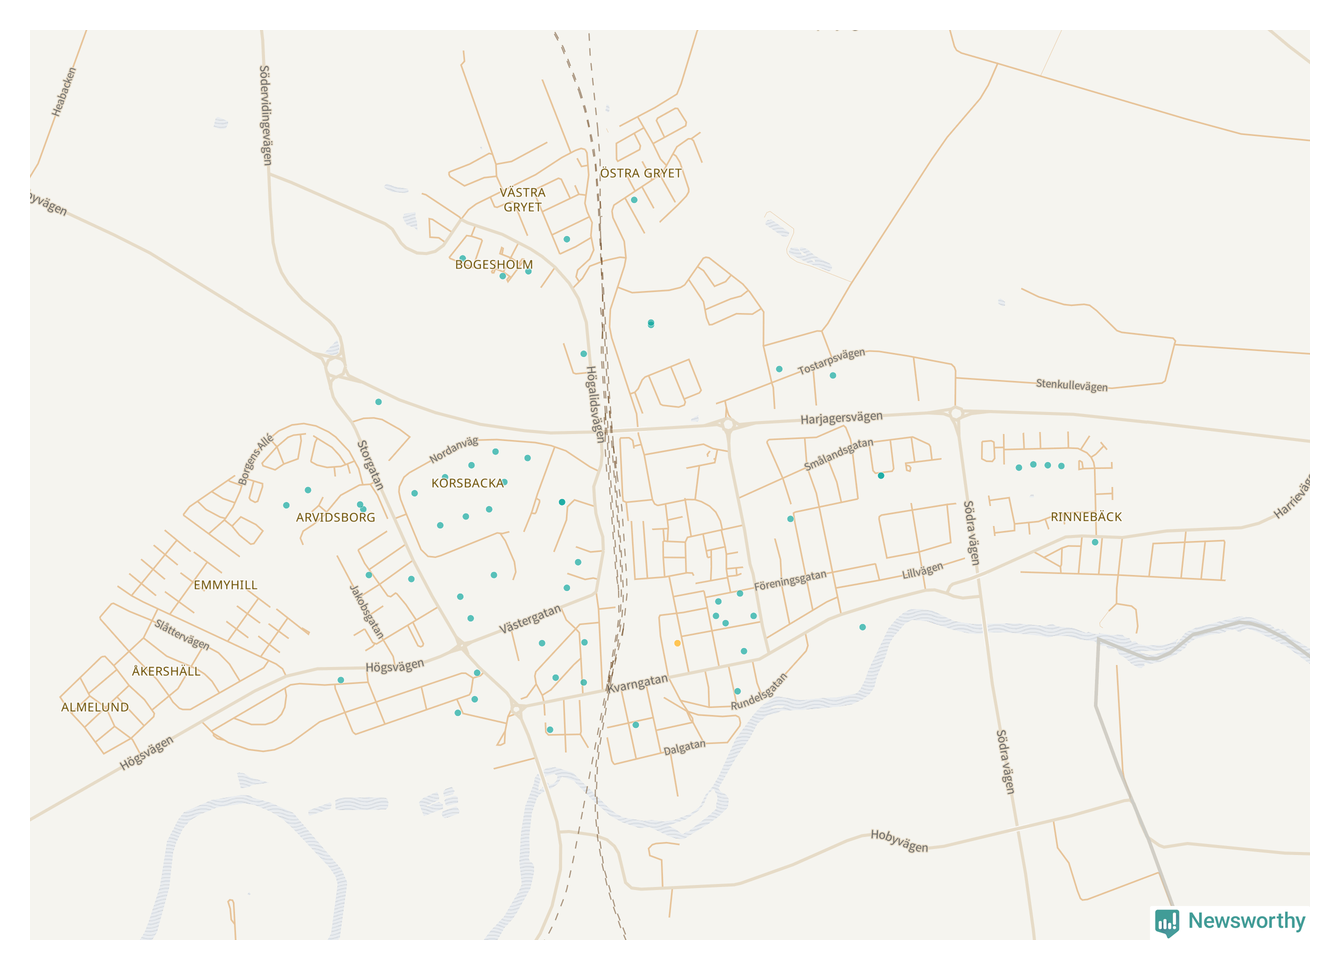Select dark teal marker near Smålandsgatan
This screenshot has width=1340, height=970.
(x=881, y=476)
